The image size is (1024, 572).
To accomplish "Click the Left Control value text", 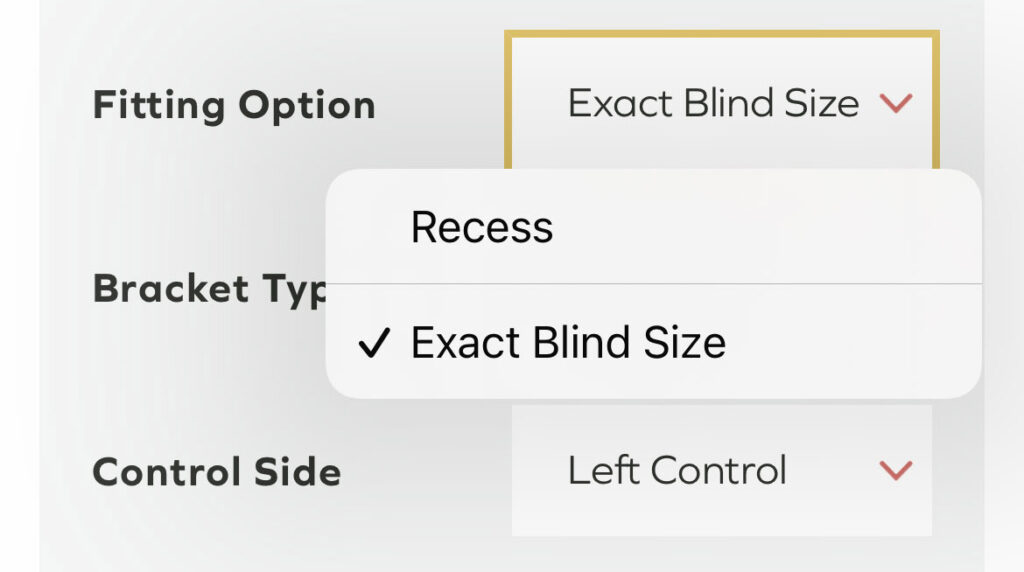I will point(677,470).
